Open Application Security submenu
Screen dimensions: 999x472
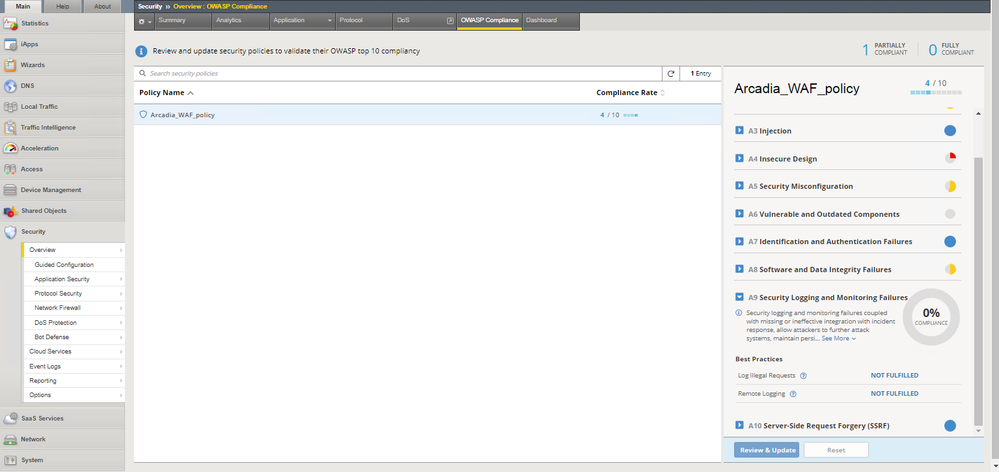tap(73, 280)
